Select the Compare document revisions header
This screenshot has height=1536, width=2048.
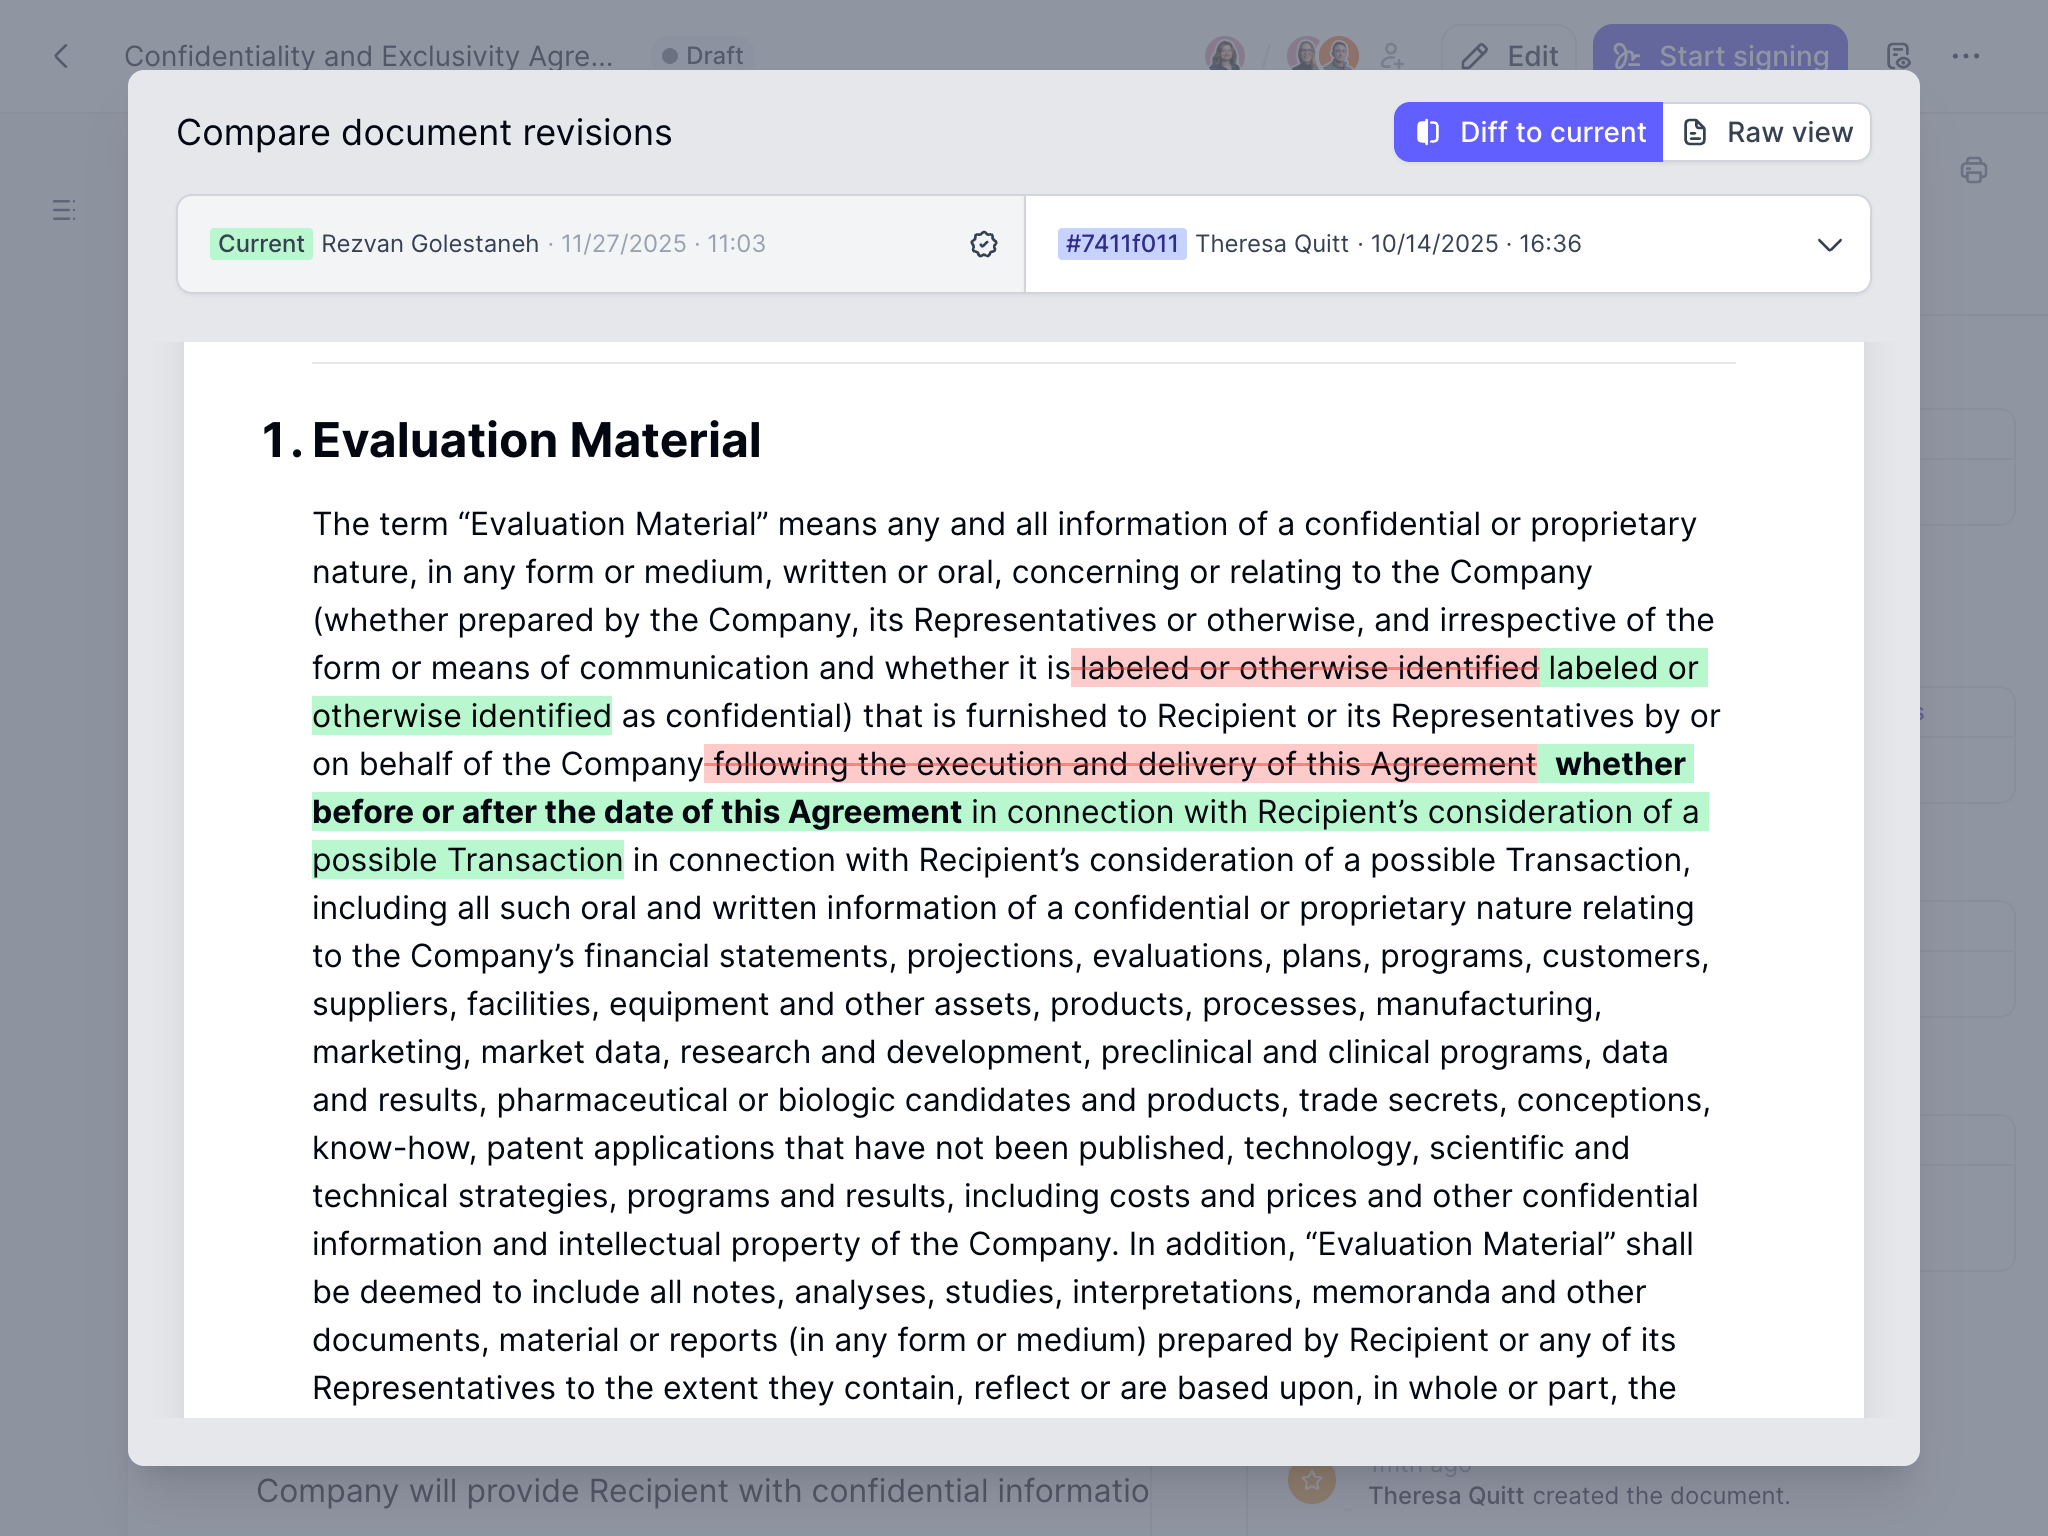425,131
